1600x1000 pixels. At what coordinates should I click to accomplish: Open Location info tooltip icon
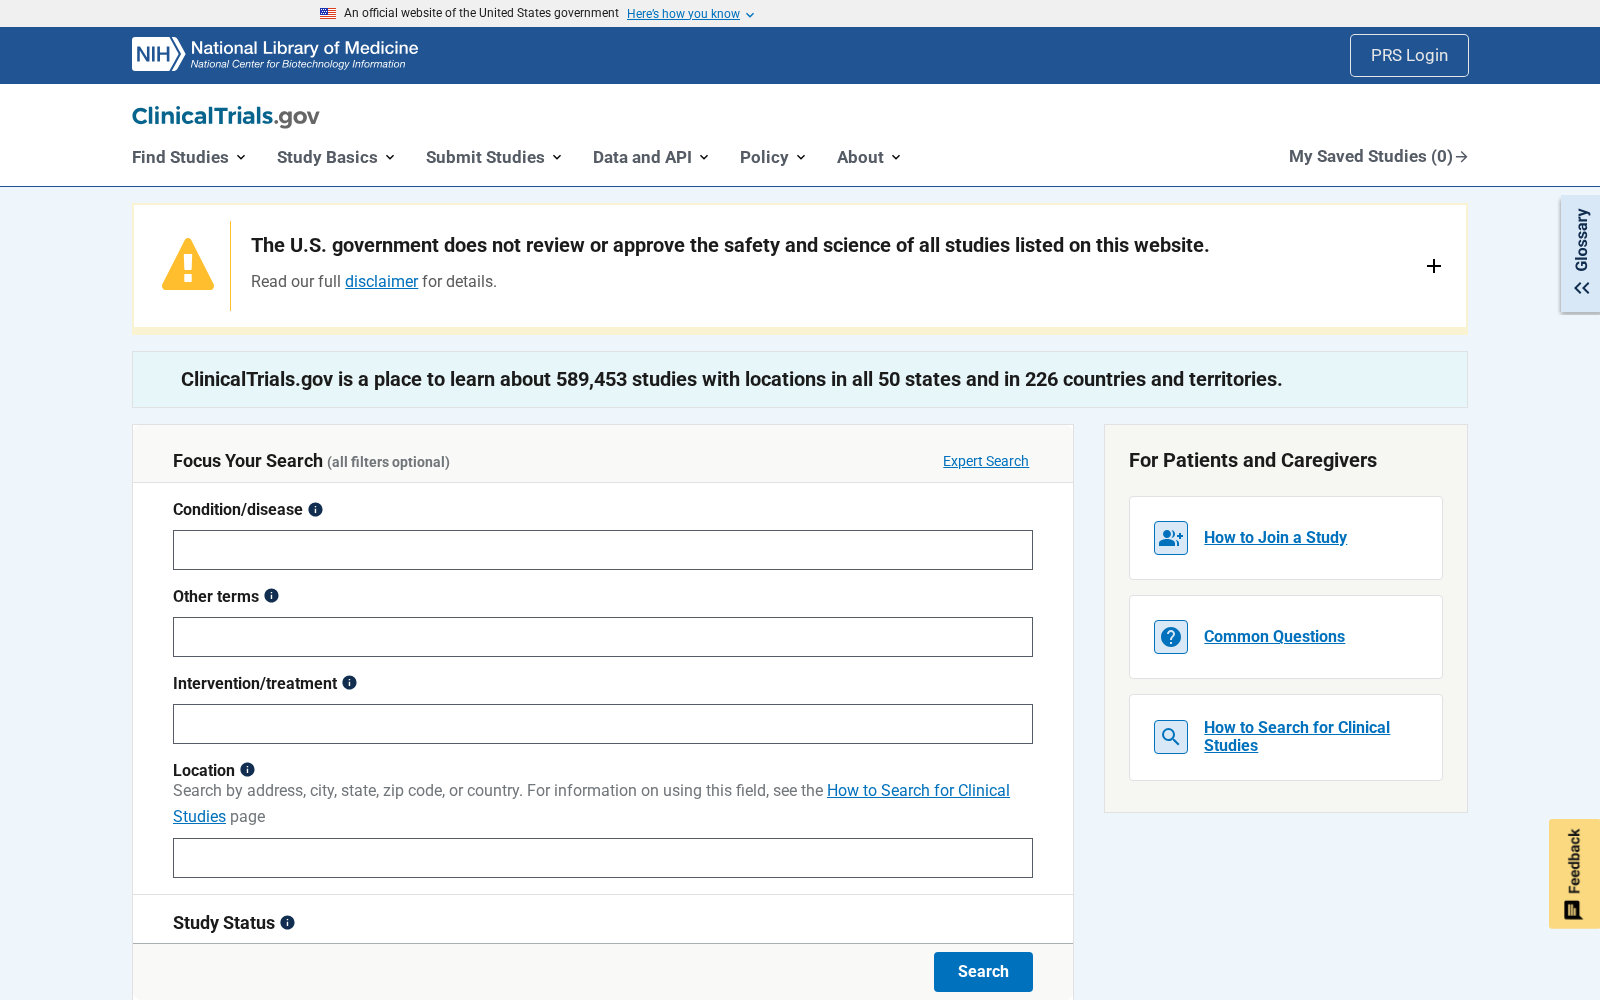[x=247, y=770]
